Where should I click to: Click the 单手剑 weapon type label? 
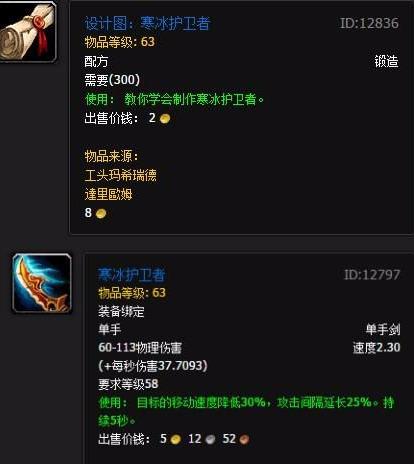click(x=383, y=330)
